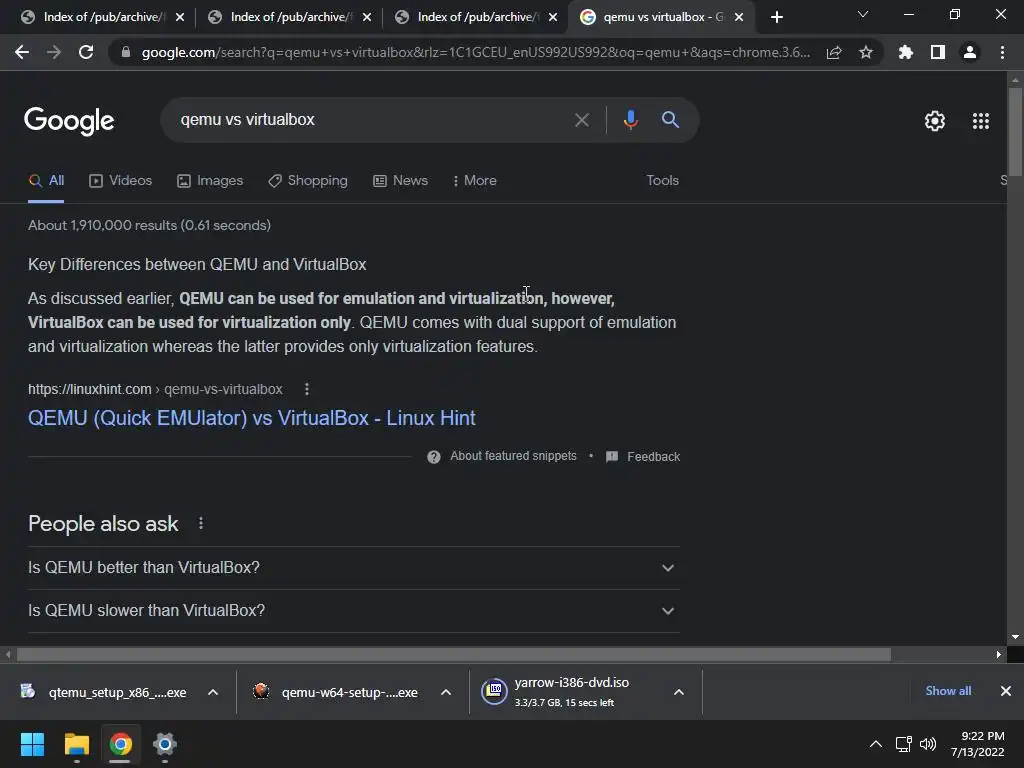Viewport: 1024px width, 768px height.
Task: Open File Explorer from taskbar
Action: pos(76,744)
